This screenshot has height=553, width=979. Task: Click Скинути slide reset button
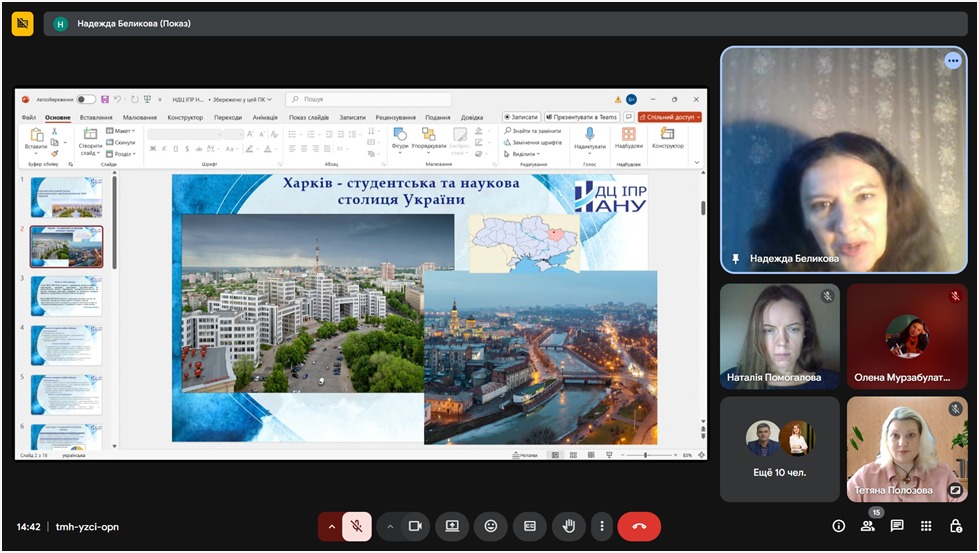[x=121, y=142]
